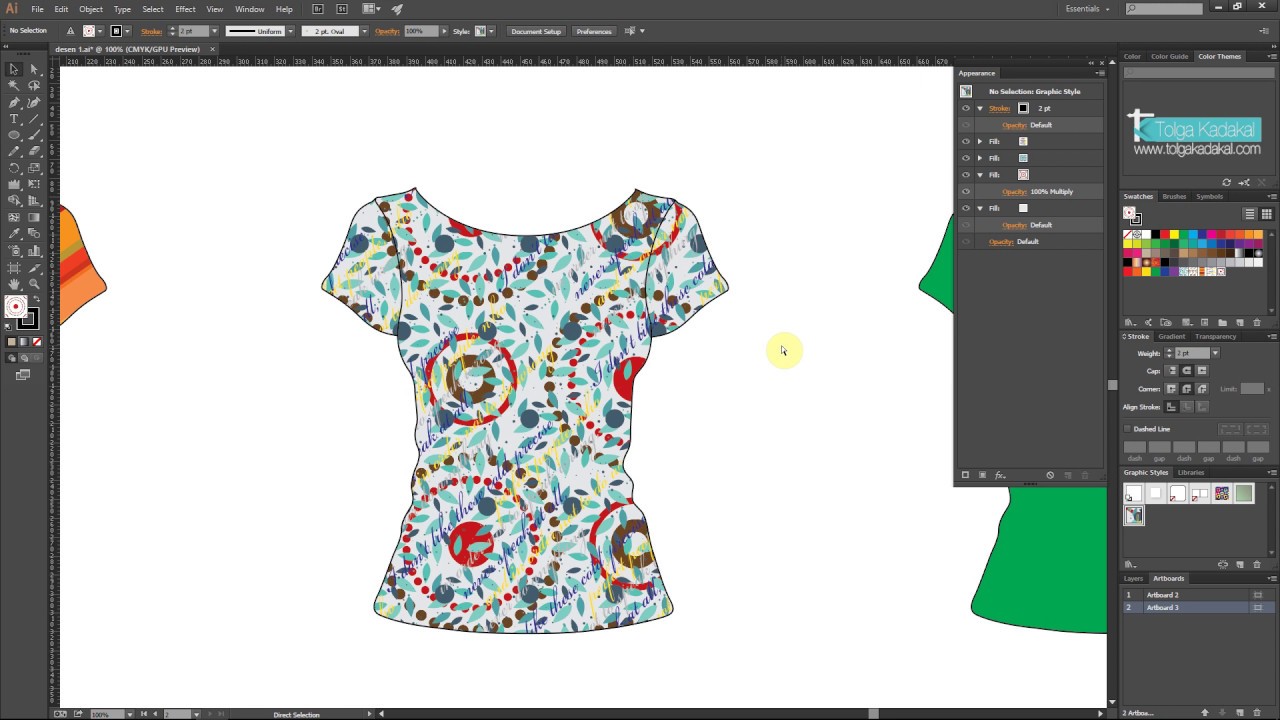1280x720 pixels.
Task: Click the search field in top bar
Action: click(x=1164, y=9)
